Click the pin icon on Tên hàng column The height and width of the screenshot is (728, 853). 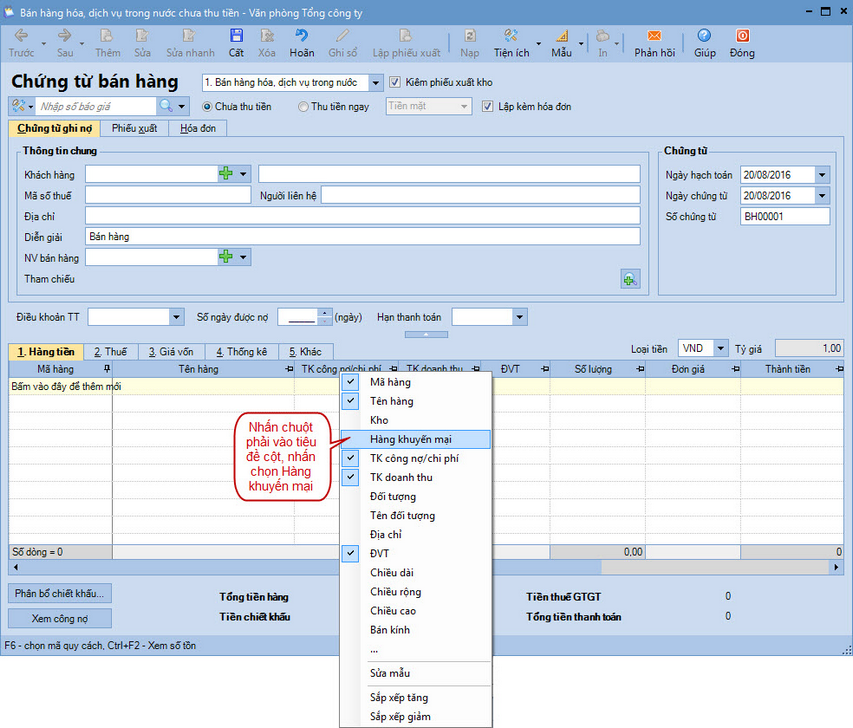click(289, 369)
